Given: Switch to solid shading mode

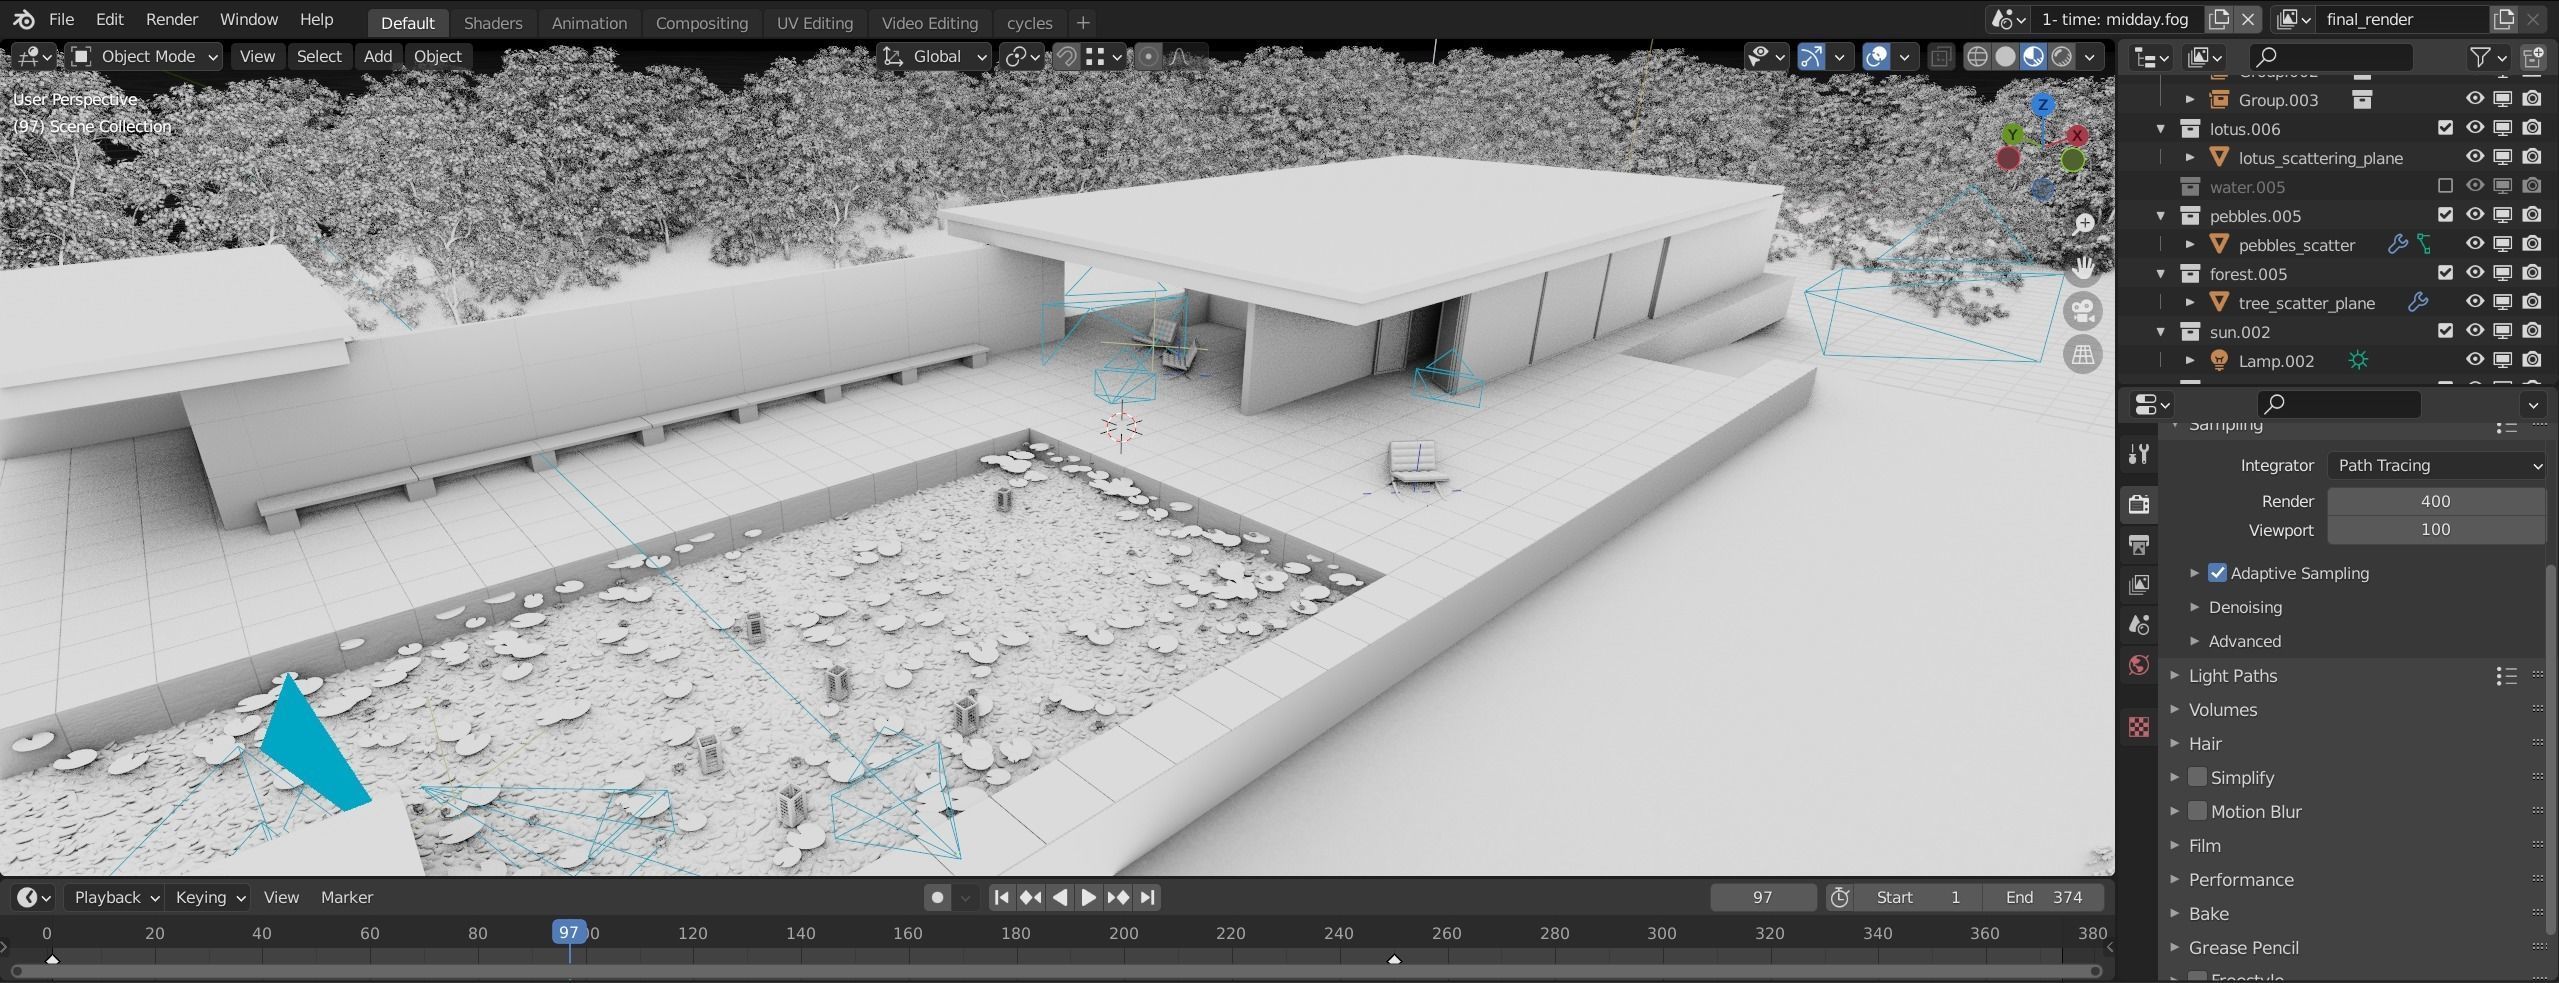Looking at the screenshot, I should 2005,57.
